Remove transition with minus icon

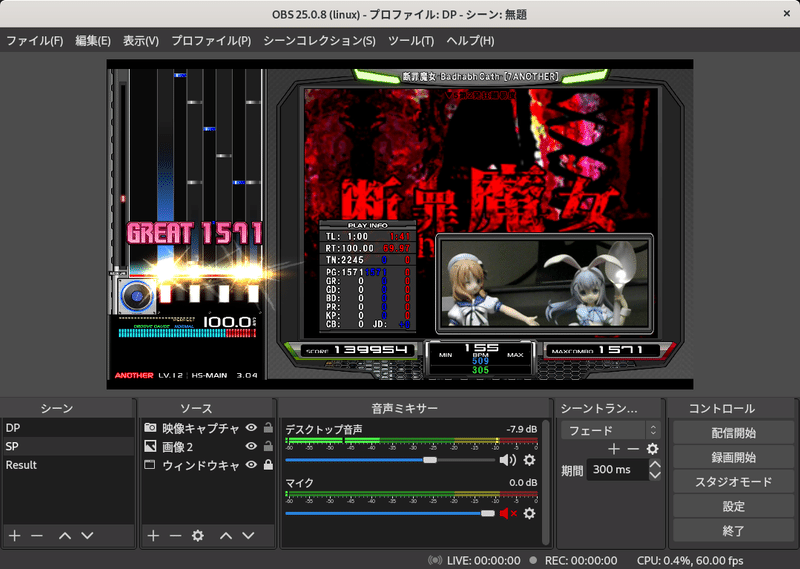click(633, 449)
